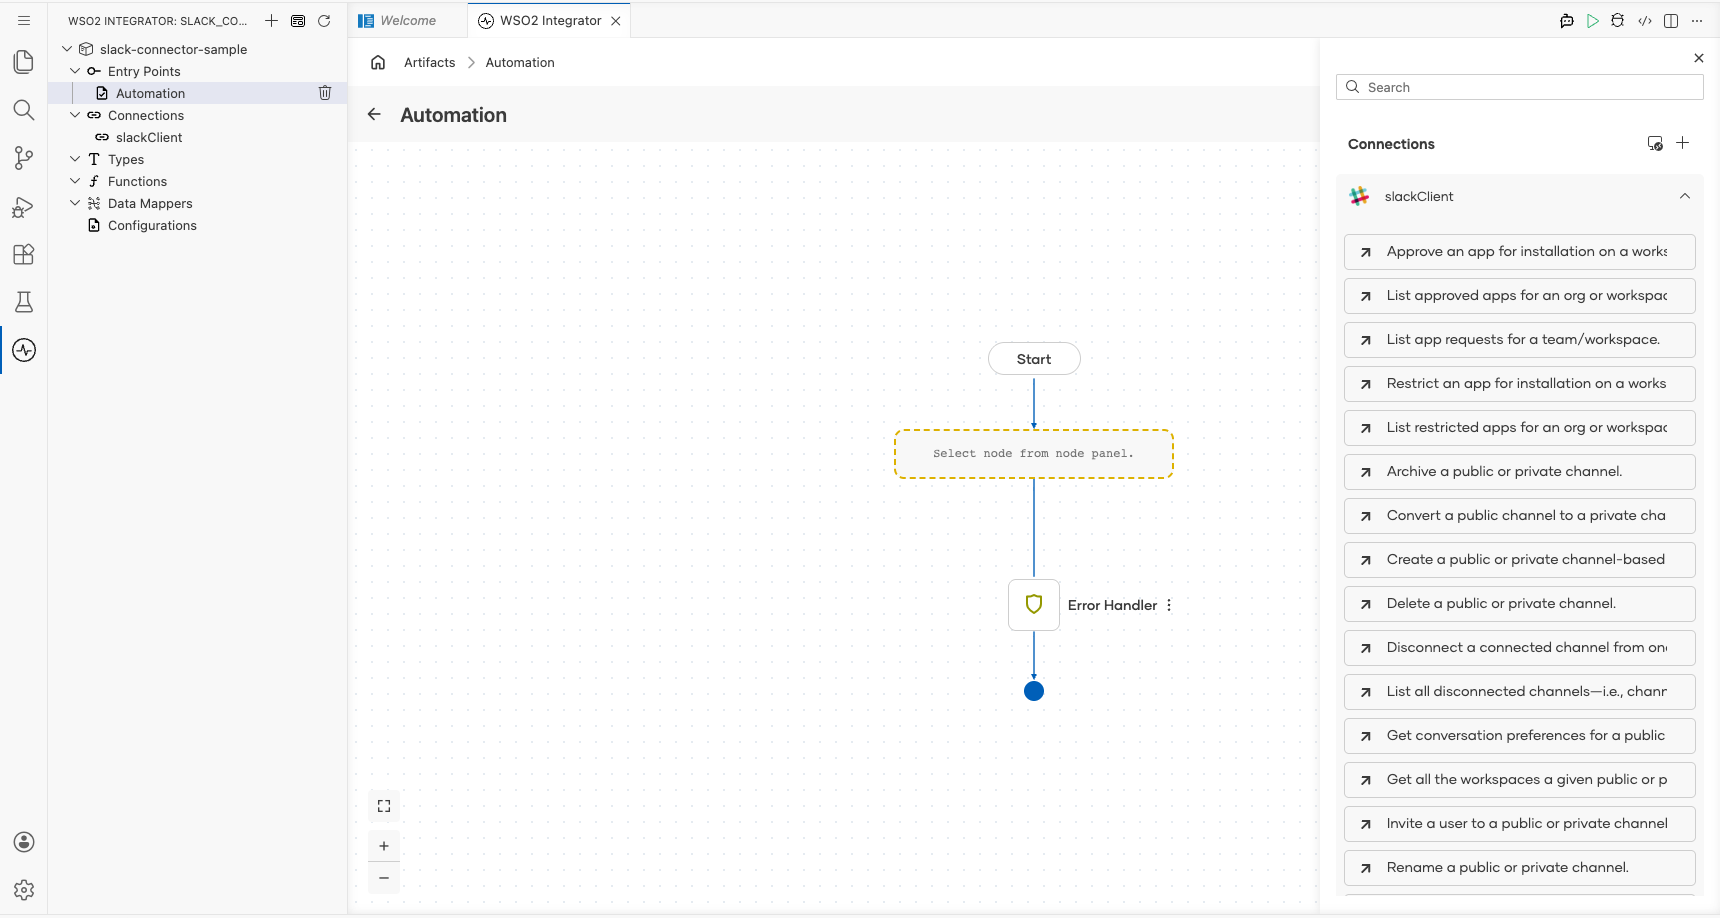Screen dimensions: 1720x918
Task: Open the Error Handler options menu
Action: click(1169, 605)
